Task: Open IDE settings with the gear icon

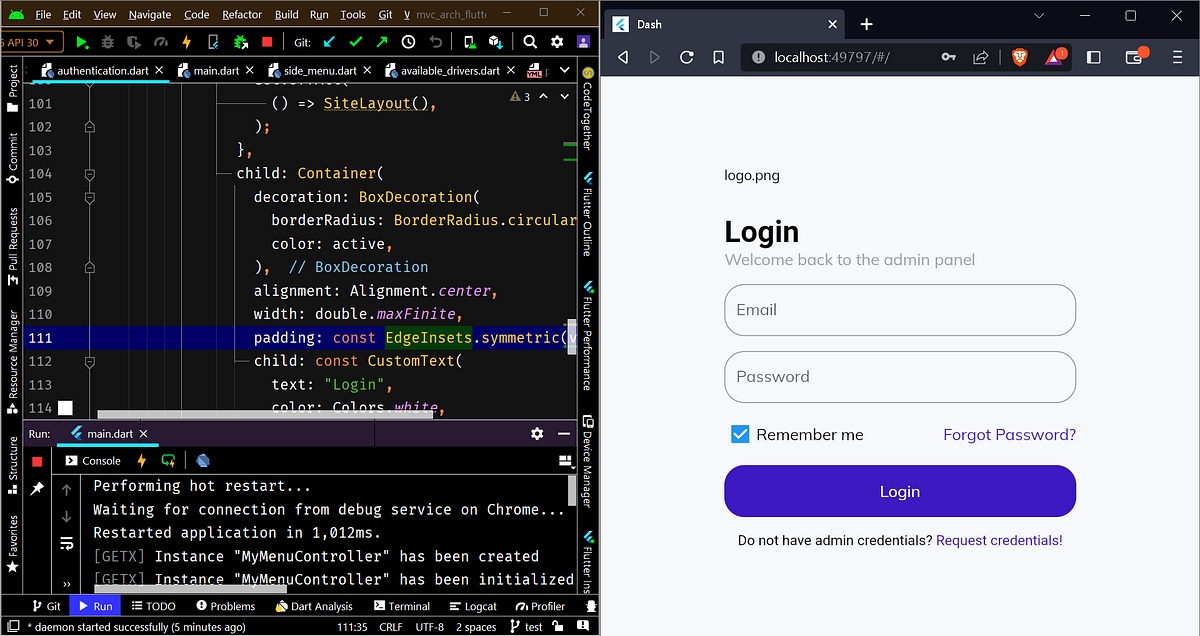Action: point(557,42)
